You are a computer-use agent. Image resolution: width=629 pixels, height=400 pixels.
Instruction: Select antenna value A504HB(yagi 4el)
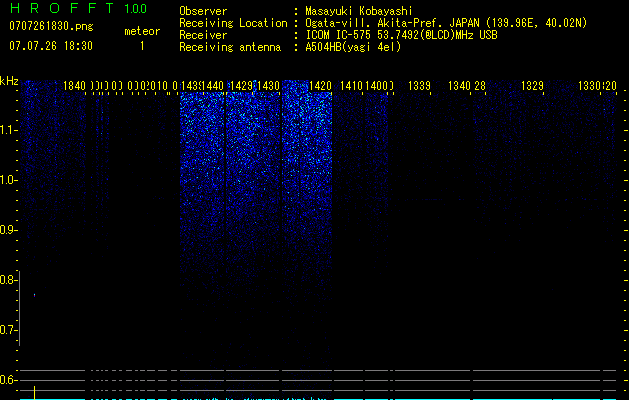353,47
